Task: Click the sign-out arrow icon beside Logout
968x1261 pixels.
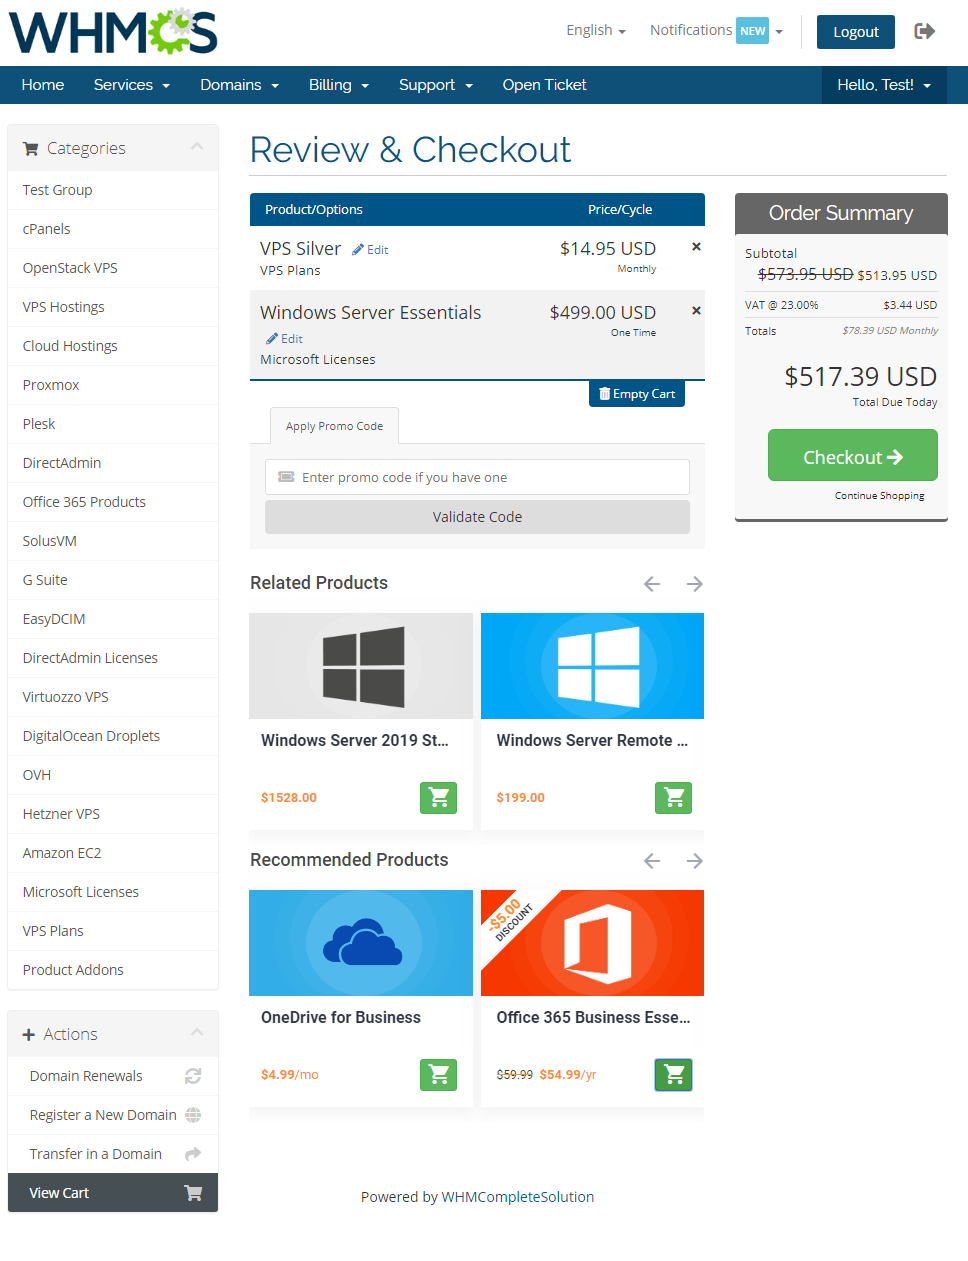Action: pos(925,31)
